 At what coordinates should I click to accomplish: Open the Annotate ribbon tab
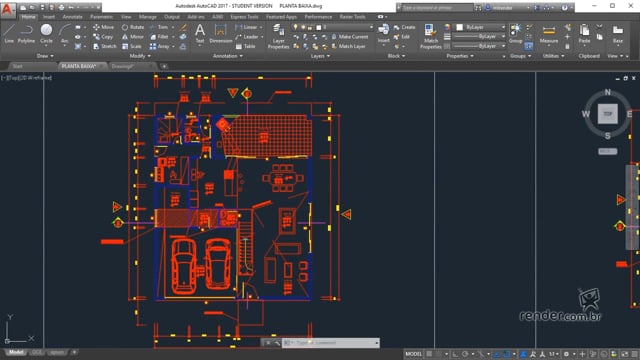72,17
